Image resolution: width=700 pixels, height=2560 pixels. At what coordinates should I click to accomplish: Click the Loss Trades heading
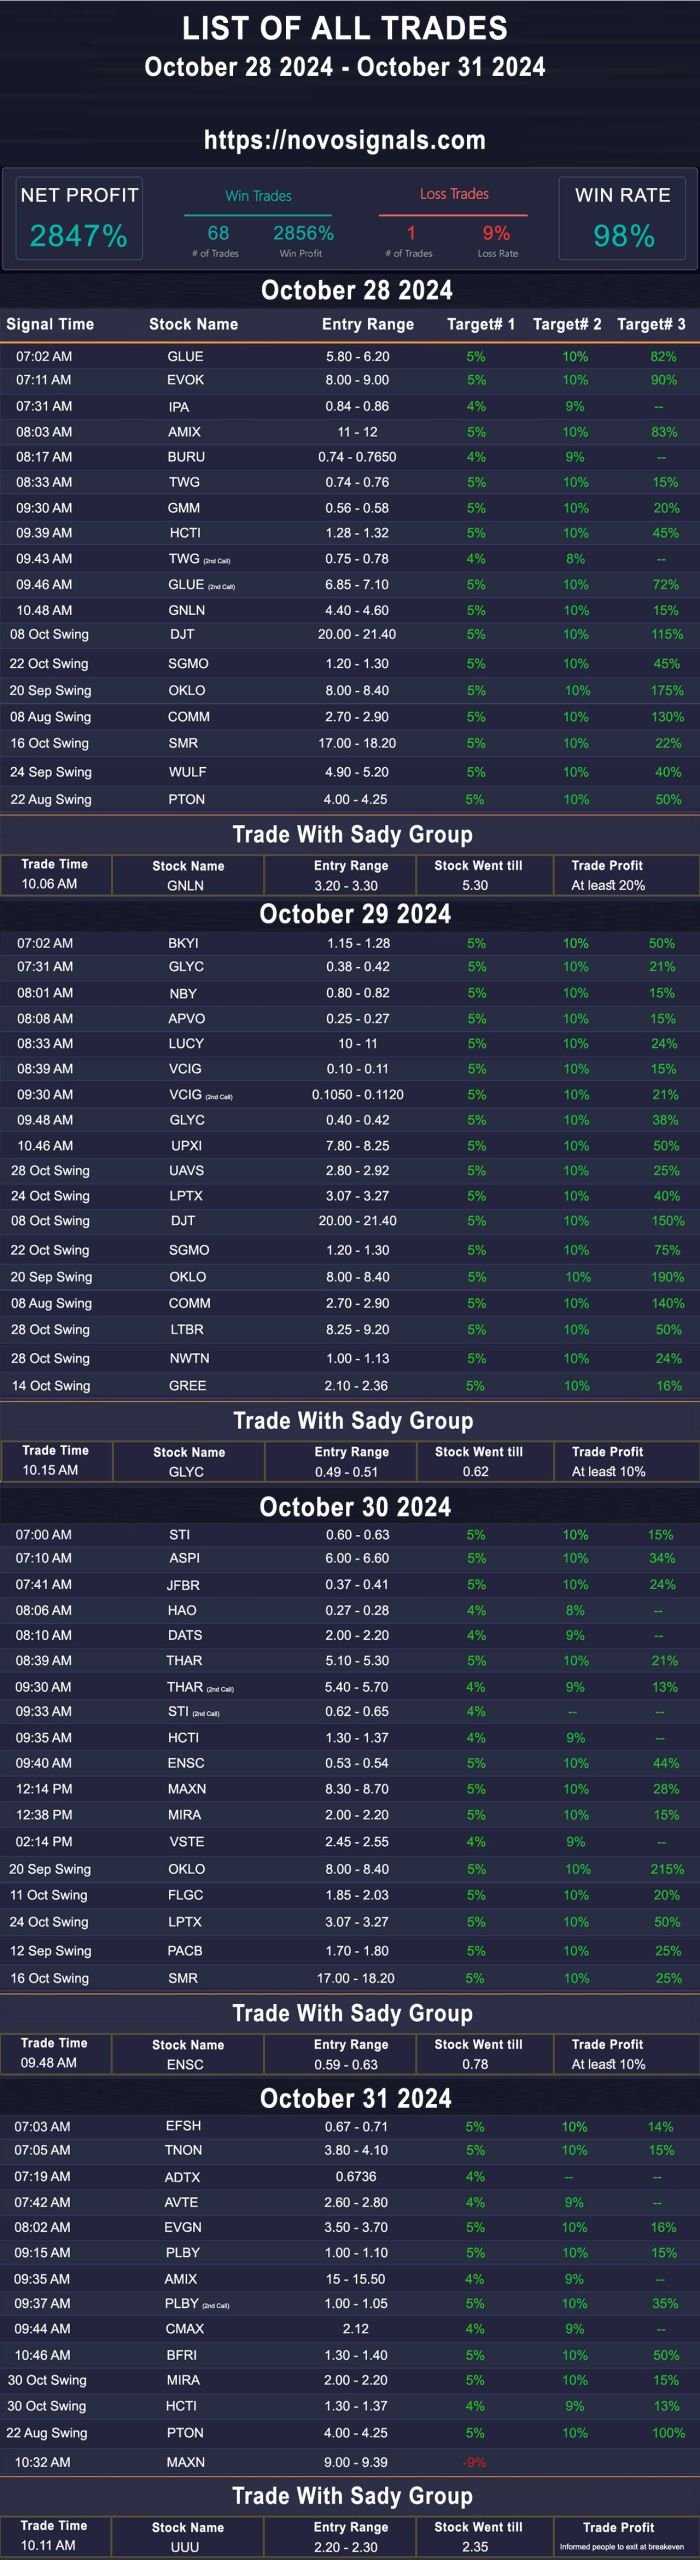pyautogui.click(x=454, y=194)
